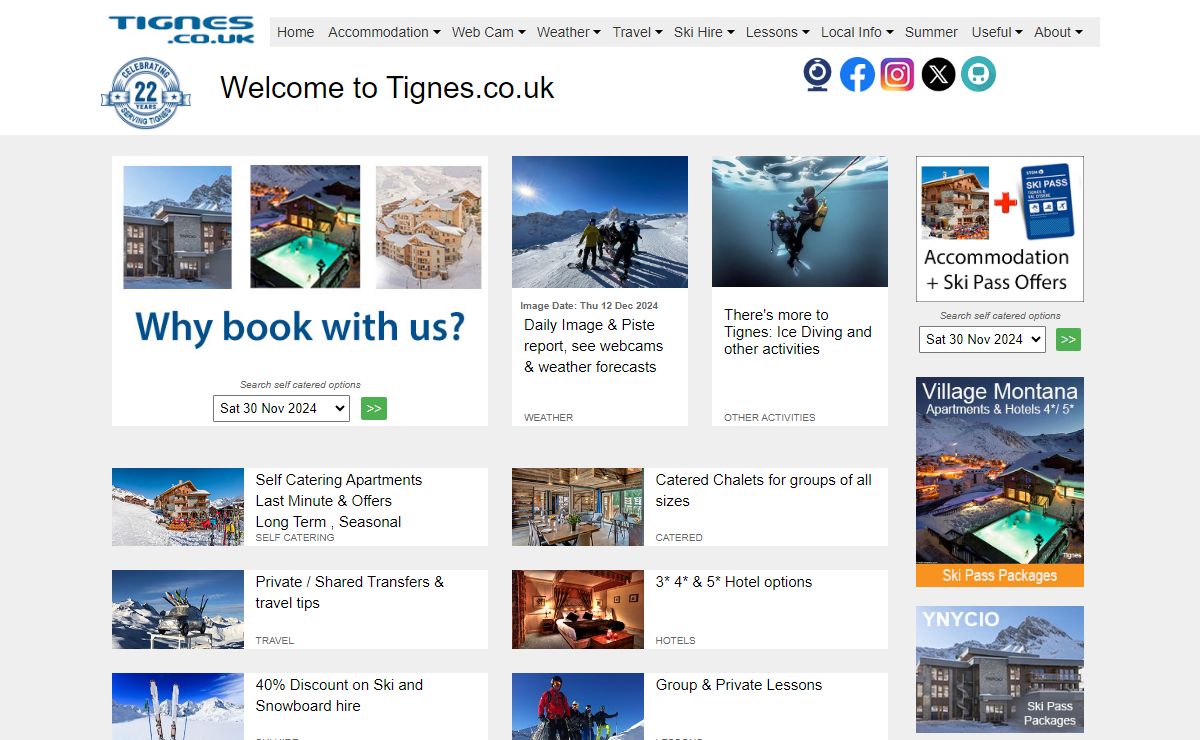Viewport: 1200px width, 740px height.
Task: Open date select under Accommodation + Ski Pass Offers
Action: [982, 339]
